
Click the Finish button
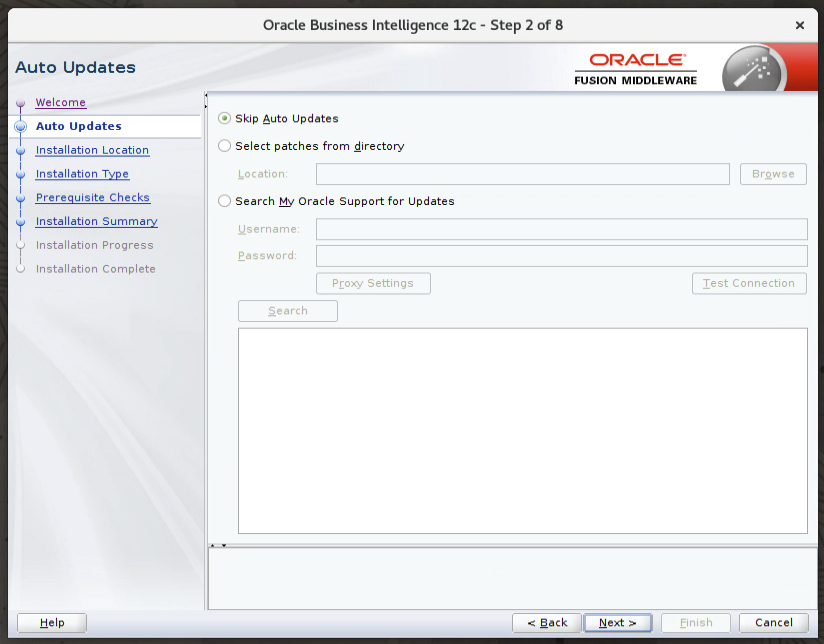pyautogui.click(x=696, y=623)
